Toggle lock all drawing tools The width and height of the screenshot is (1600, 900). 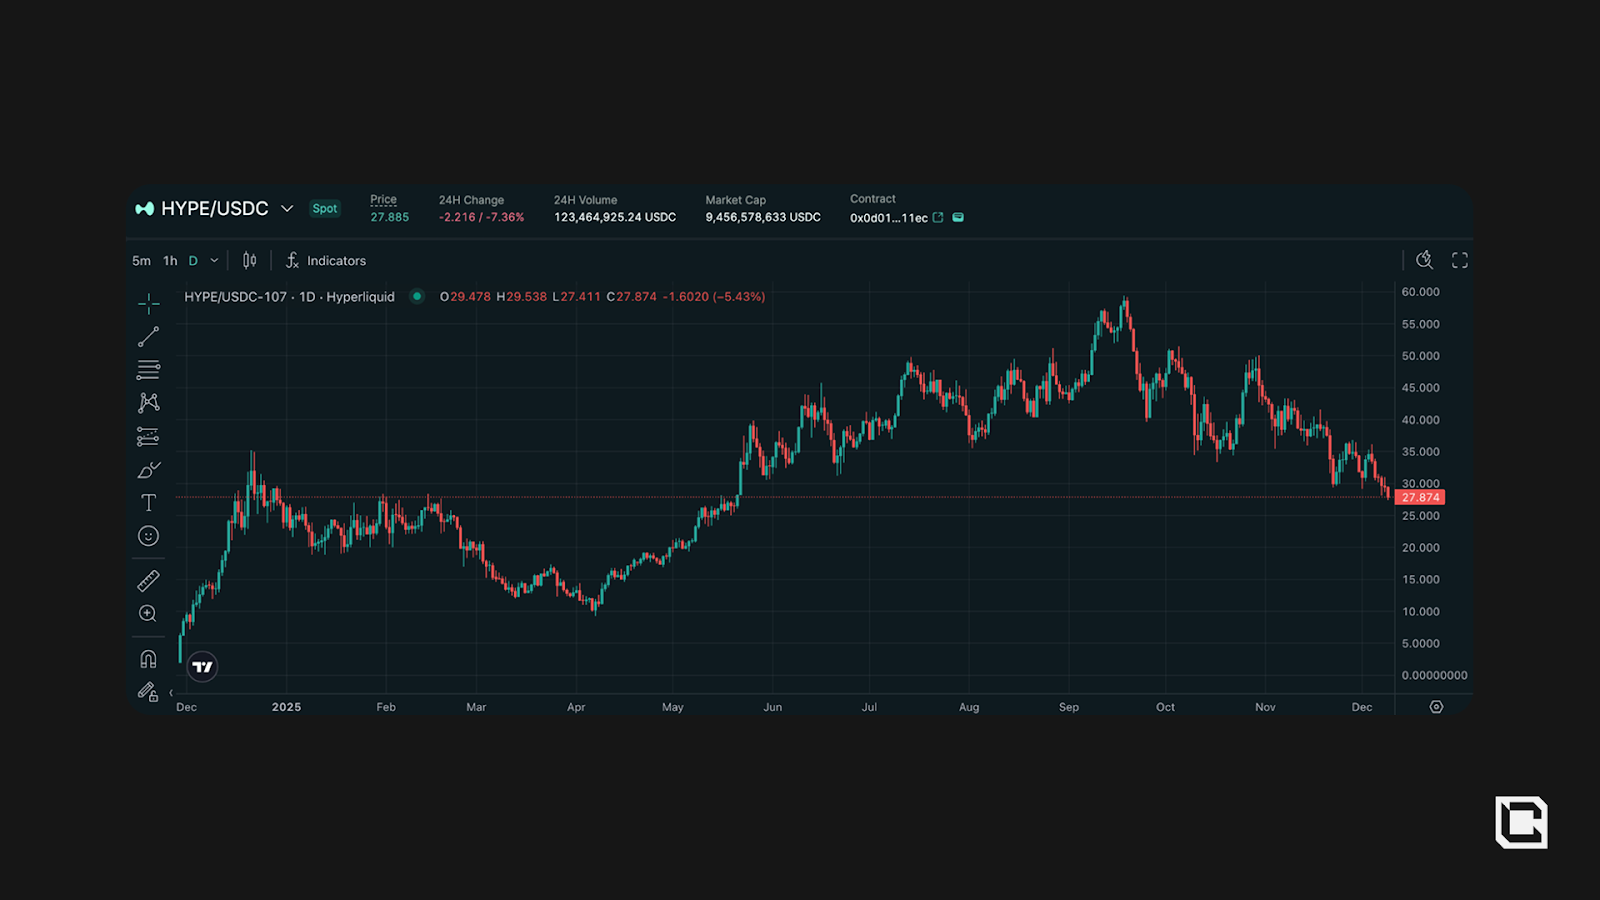(x=148, y=692)
